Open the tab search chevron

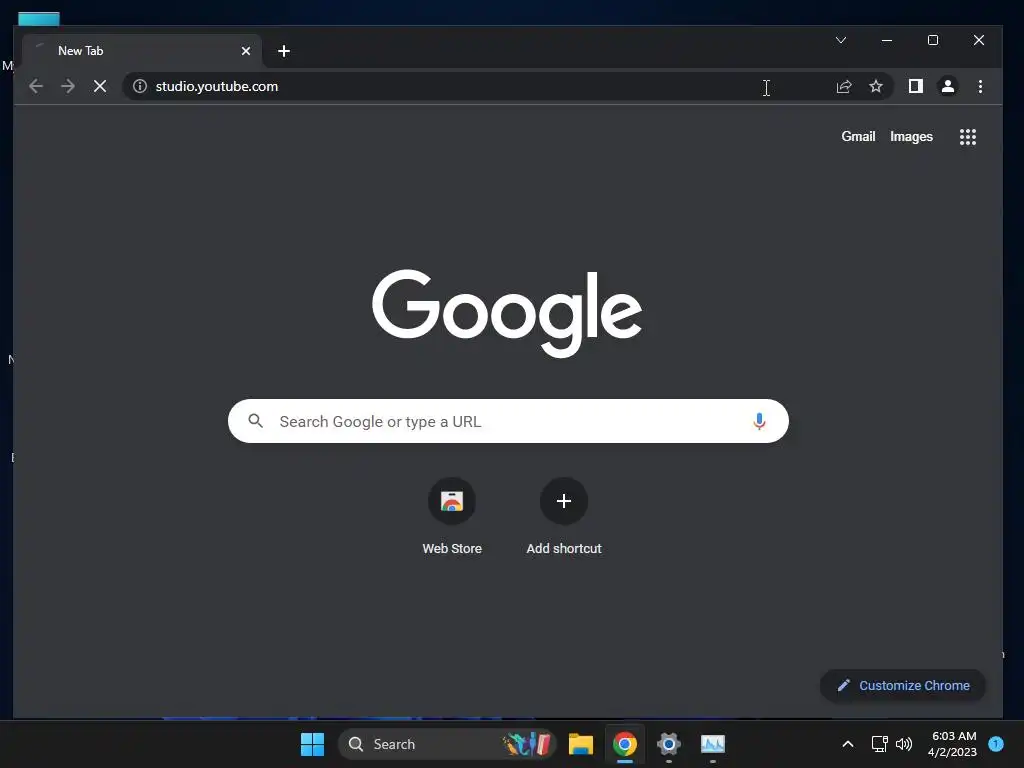[841, 40]
